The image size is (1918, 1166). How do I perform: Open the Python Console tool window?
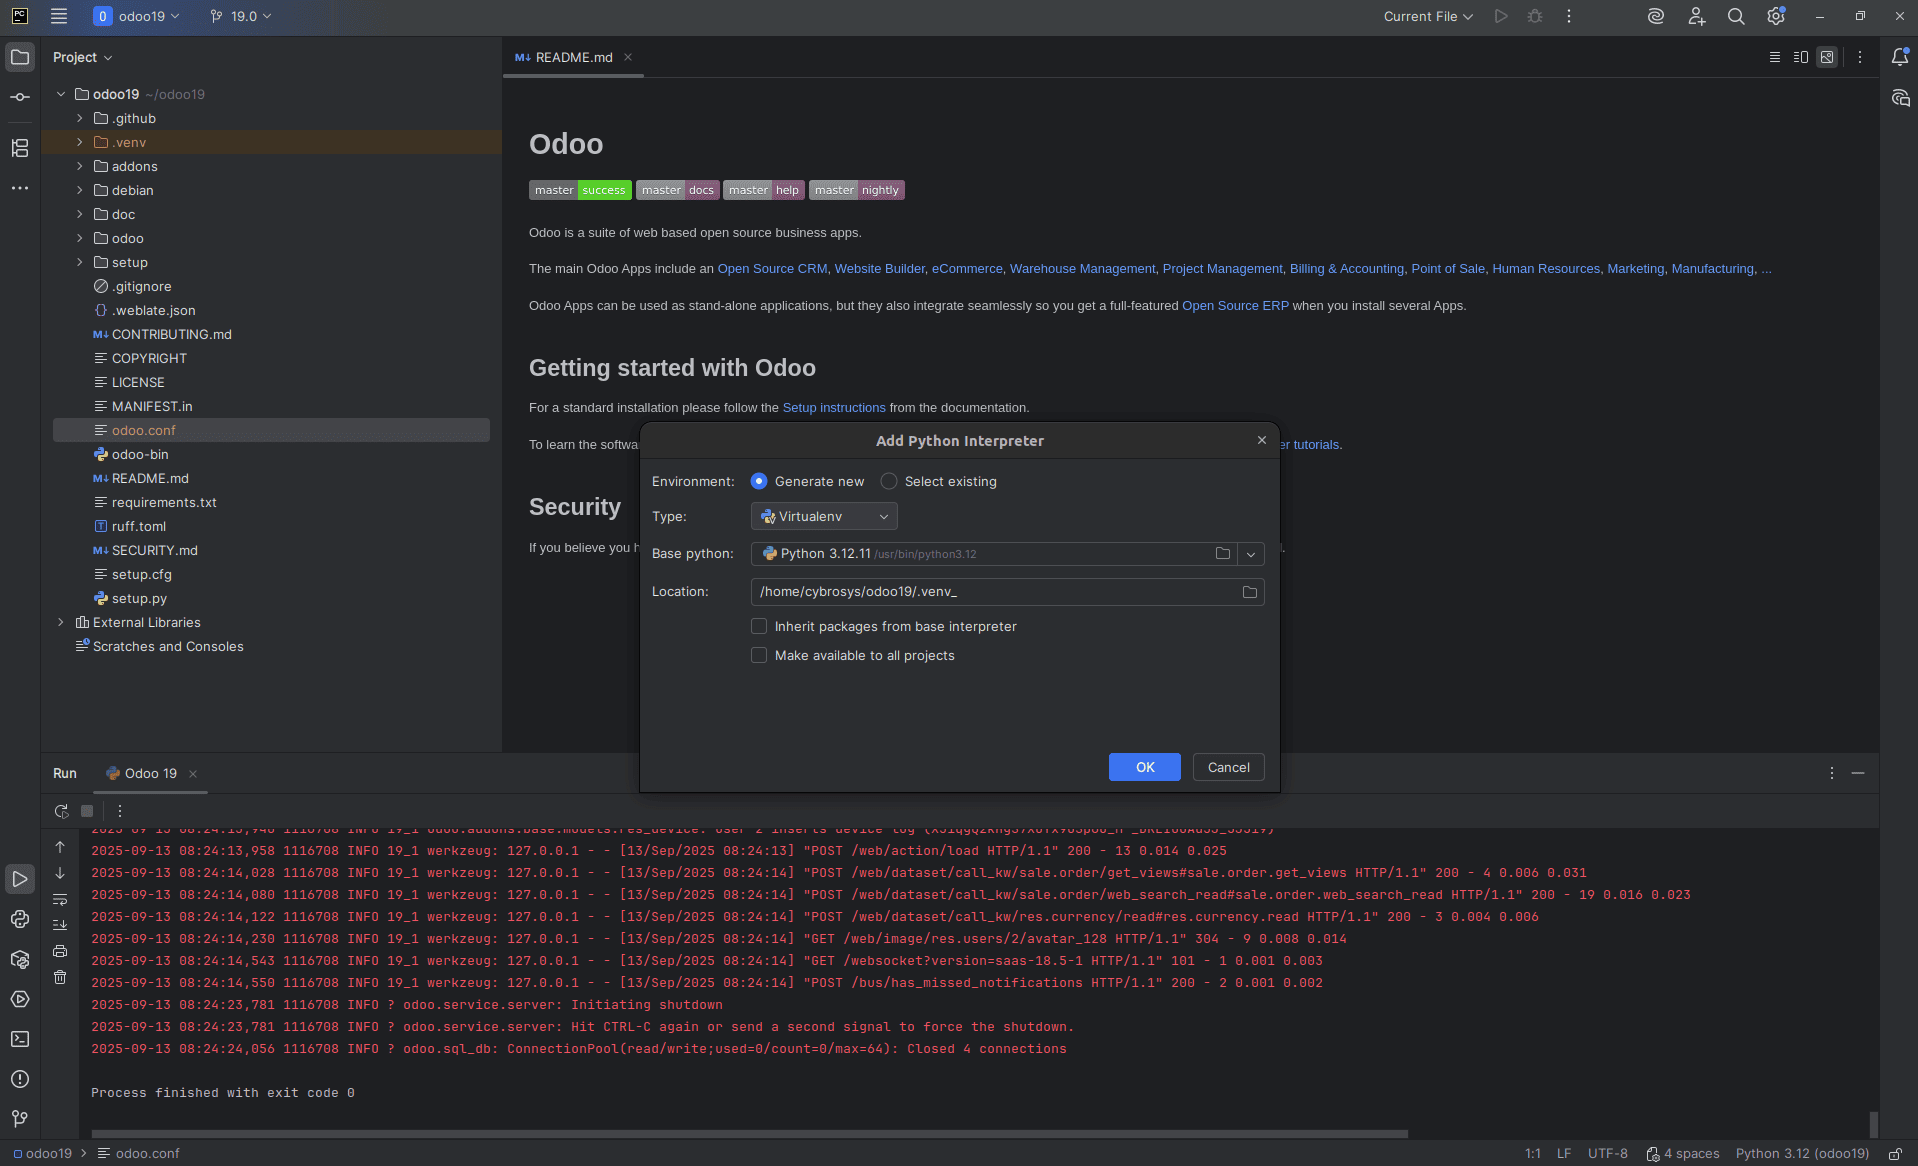click(20, 919)
